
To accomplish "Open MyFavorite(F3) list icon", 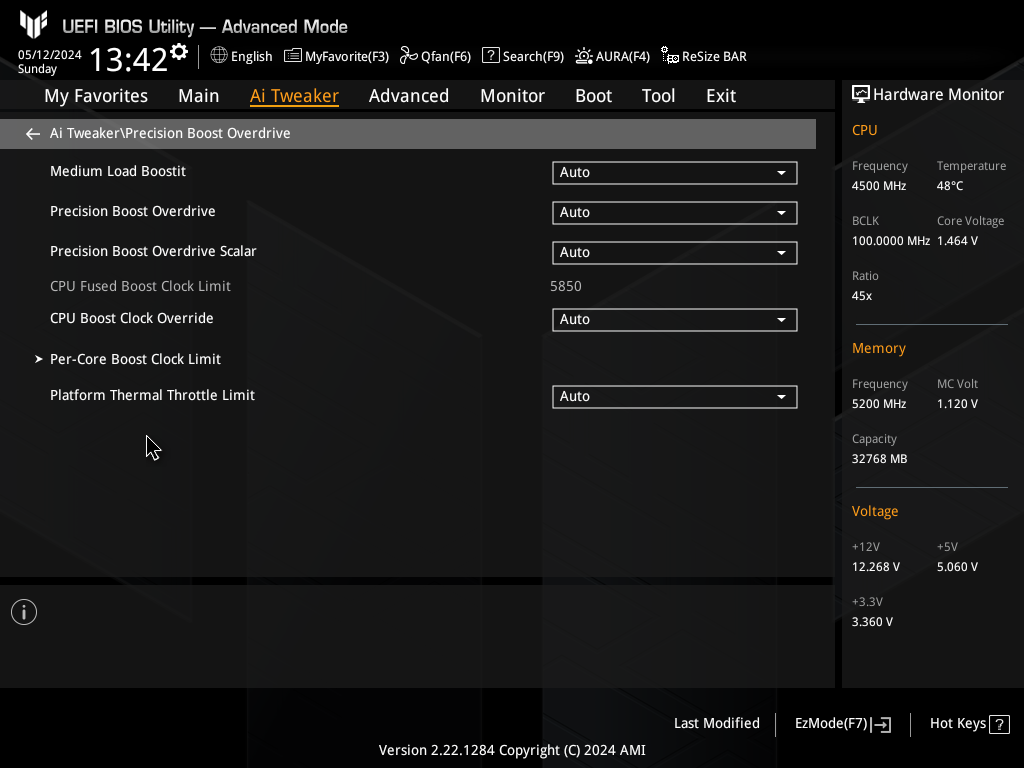I will pos(293,56).
